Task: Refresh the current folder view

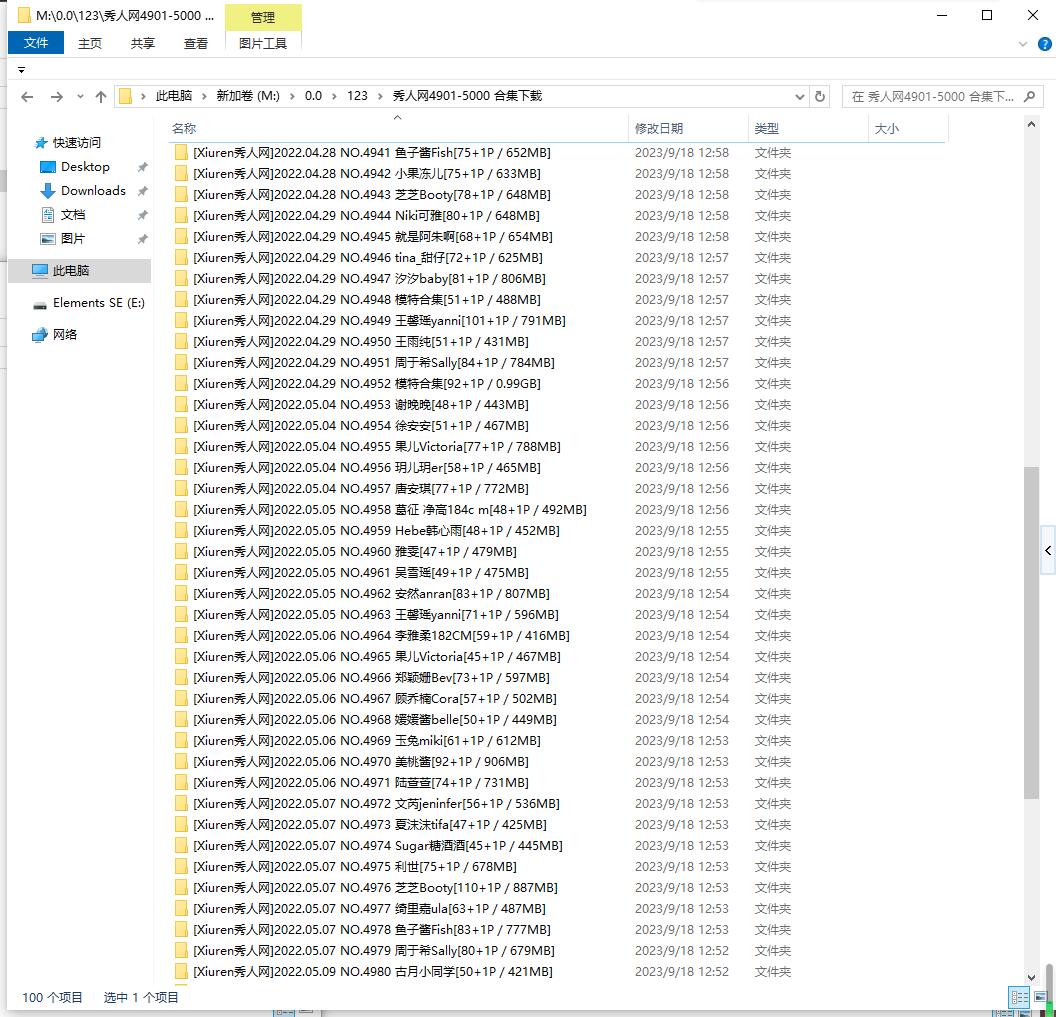Action: (820, 96)
